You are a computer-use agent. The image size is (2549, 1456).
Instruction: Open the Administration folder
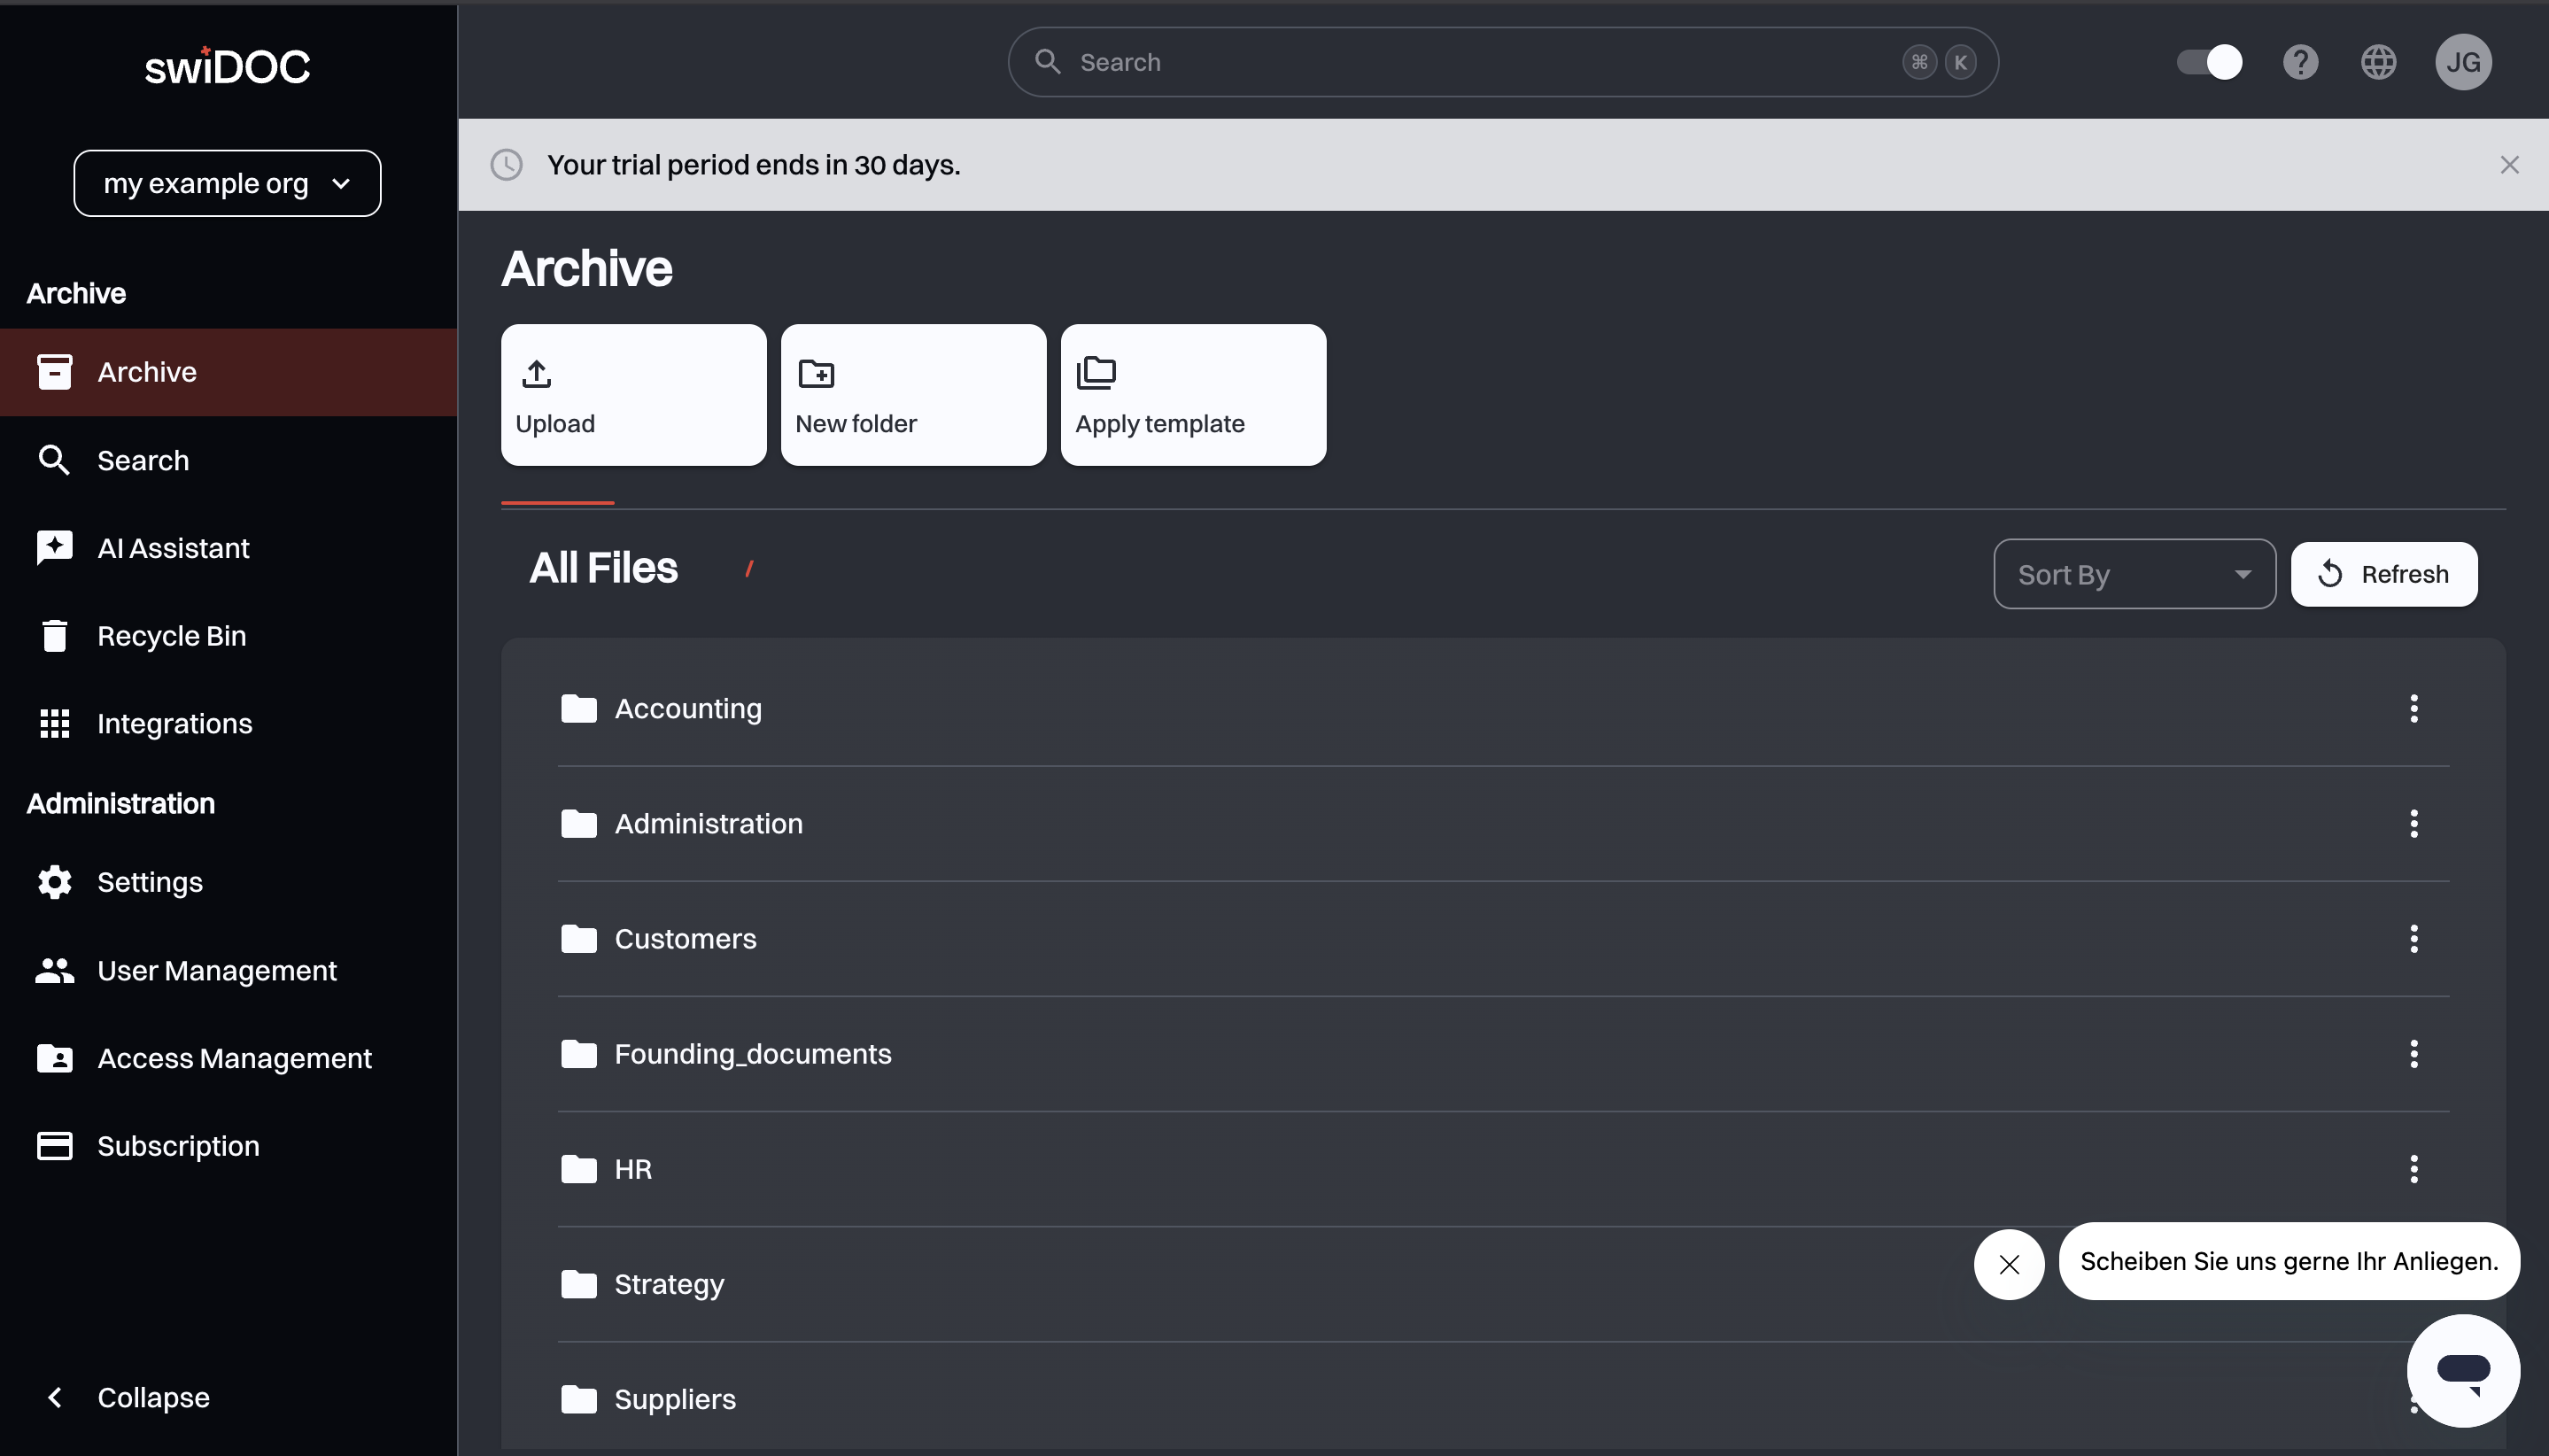pos(1503,823)
